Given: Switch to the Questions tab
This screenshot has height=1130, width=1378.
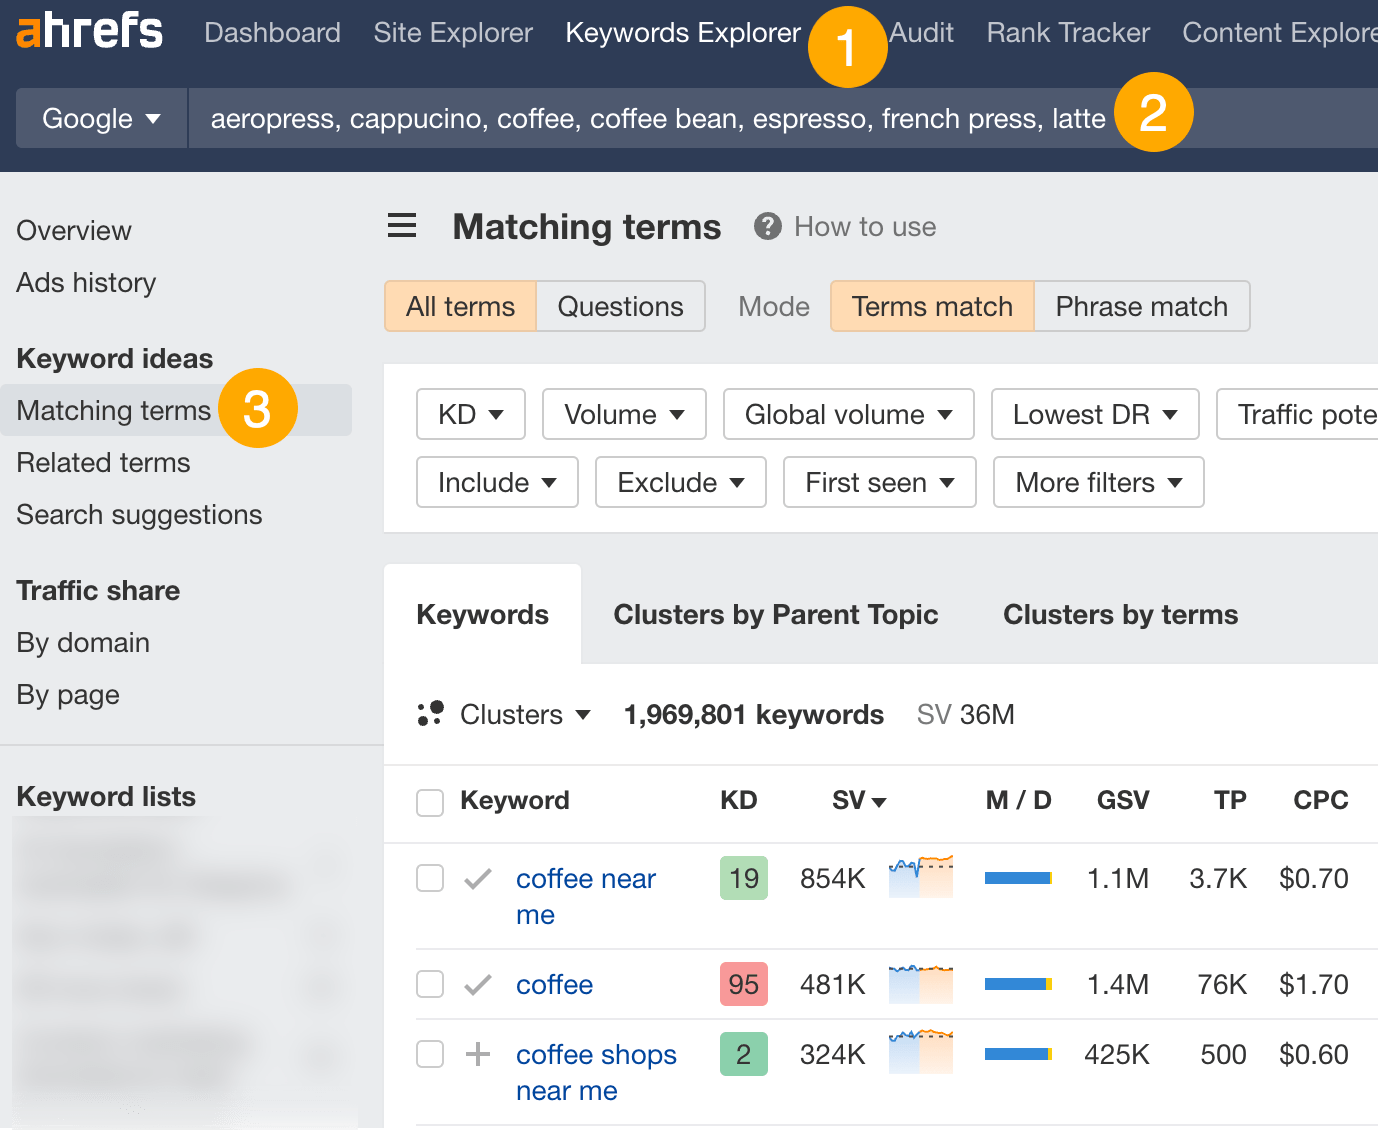Looking at the screenshot, I should (x=620, y=306).
